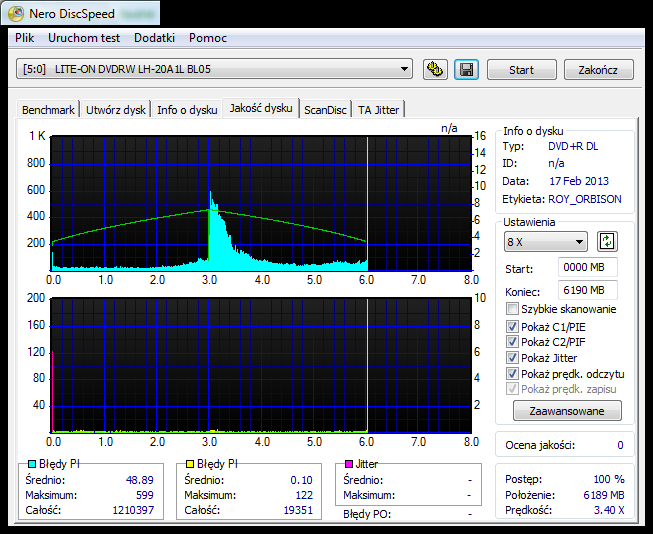Click the Start button

tap(521, 70)
